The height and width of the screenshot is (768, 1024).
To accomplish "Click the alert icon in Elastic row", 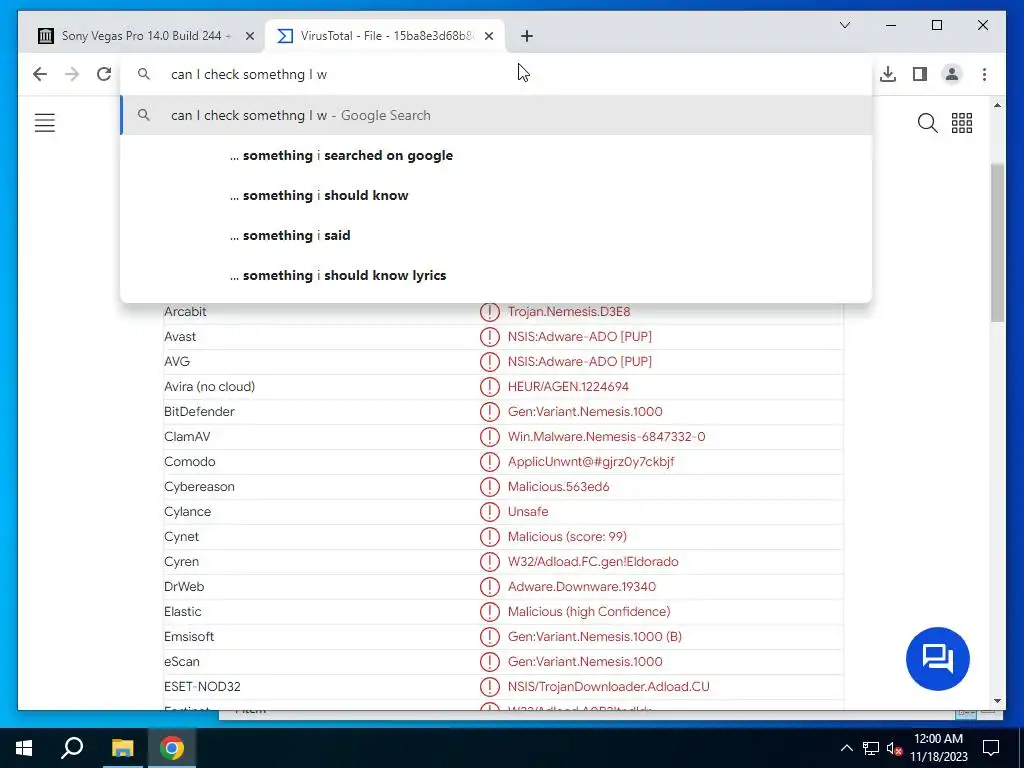I will click(489, 611).
